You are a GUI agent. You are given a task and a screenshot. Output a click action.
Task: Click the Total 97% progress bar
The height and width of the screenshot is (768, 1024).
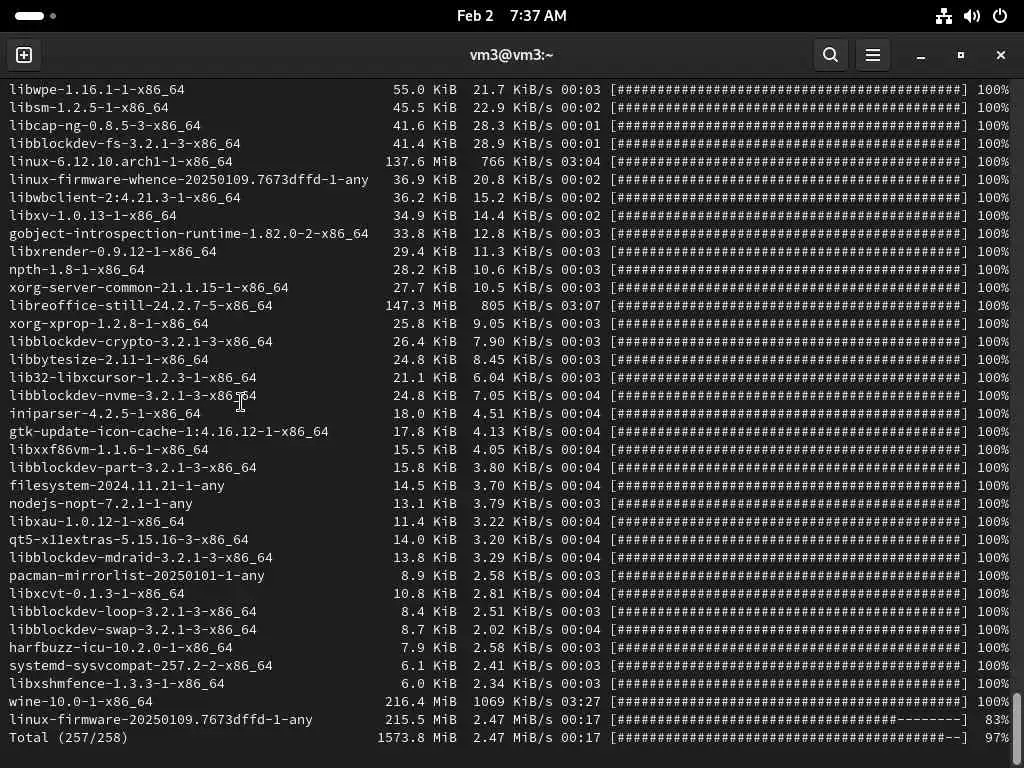click(x=789, y=737)
